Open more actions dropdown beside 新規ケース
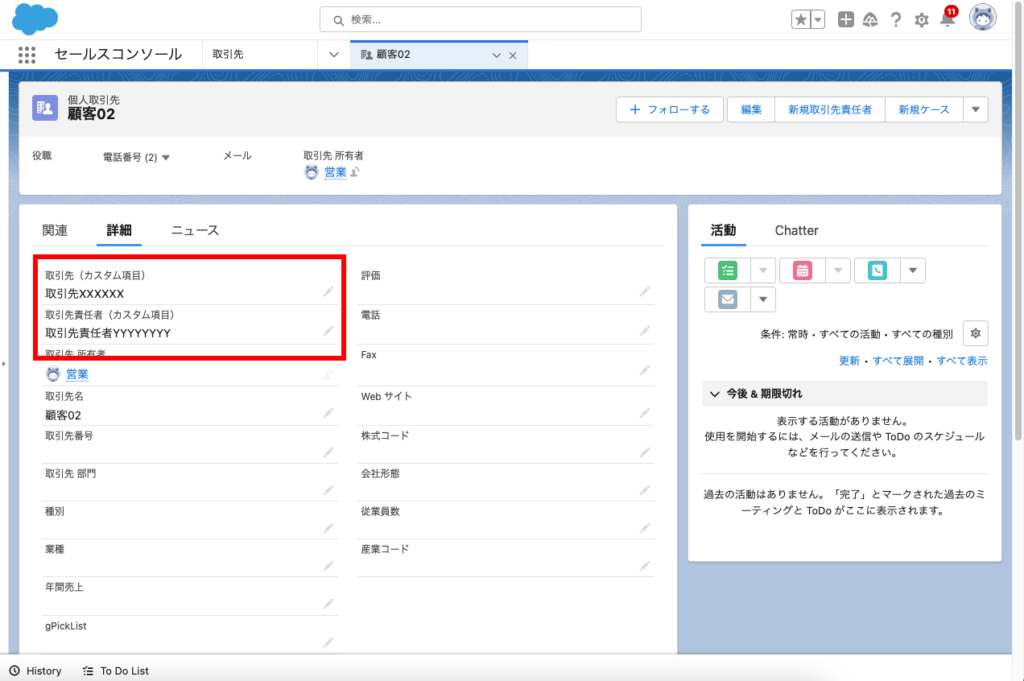Image resolution: width=1024 pixels, height=681 pixels. (x=975, y=110)
